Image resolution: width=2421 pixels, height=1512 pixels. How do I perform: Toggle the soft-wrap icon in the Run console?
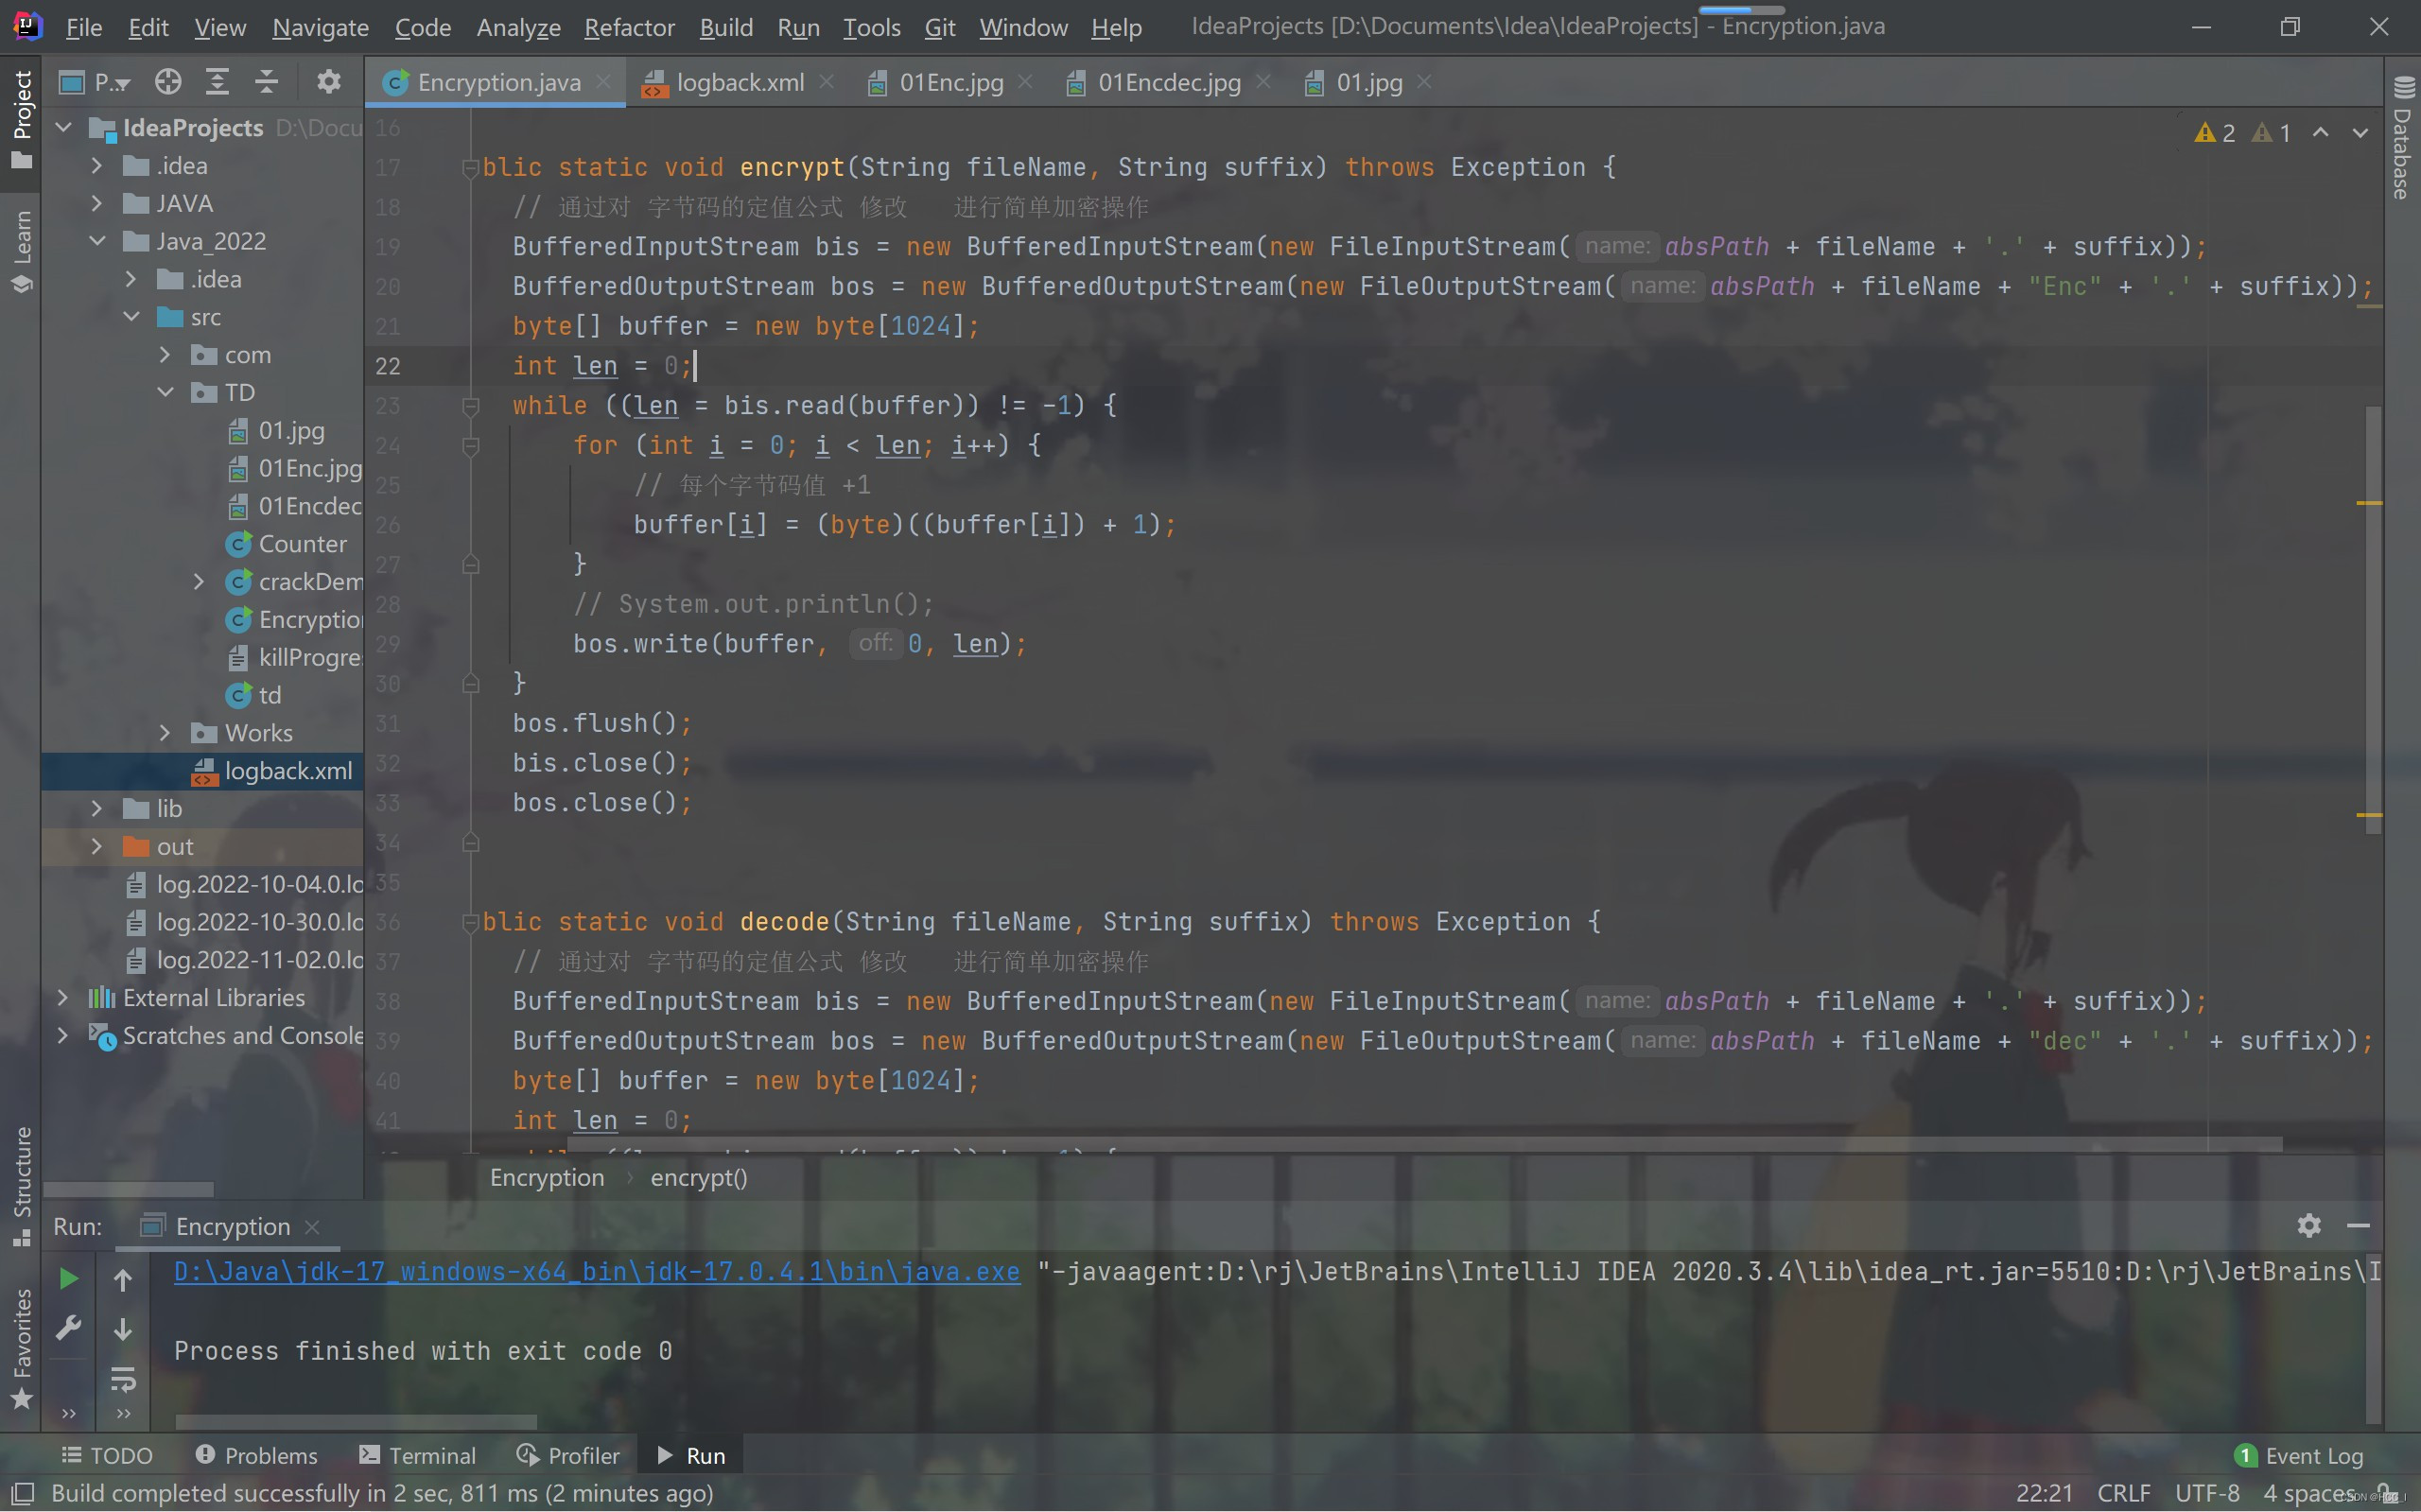[x=123, y=1380]
